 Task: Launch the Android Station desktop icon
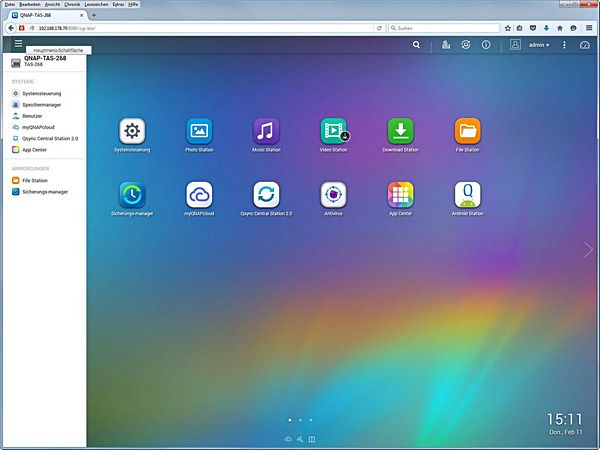(468, 195)
